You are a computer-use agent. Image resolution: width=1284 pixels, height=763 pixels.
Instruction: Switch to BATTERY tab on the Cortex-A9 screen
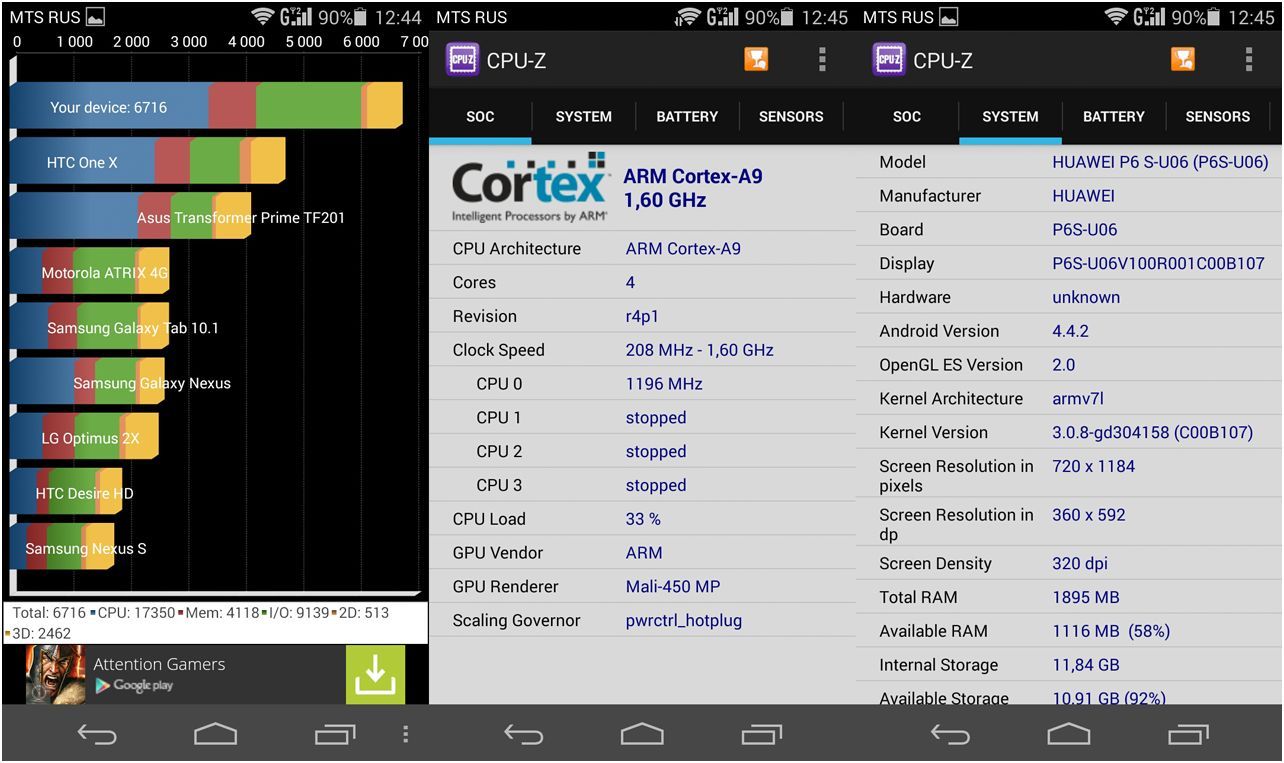[687, 117]
